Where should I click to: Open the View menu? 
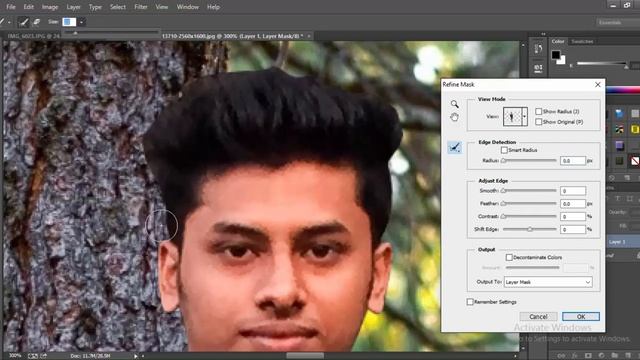[x=162, y=7]
